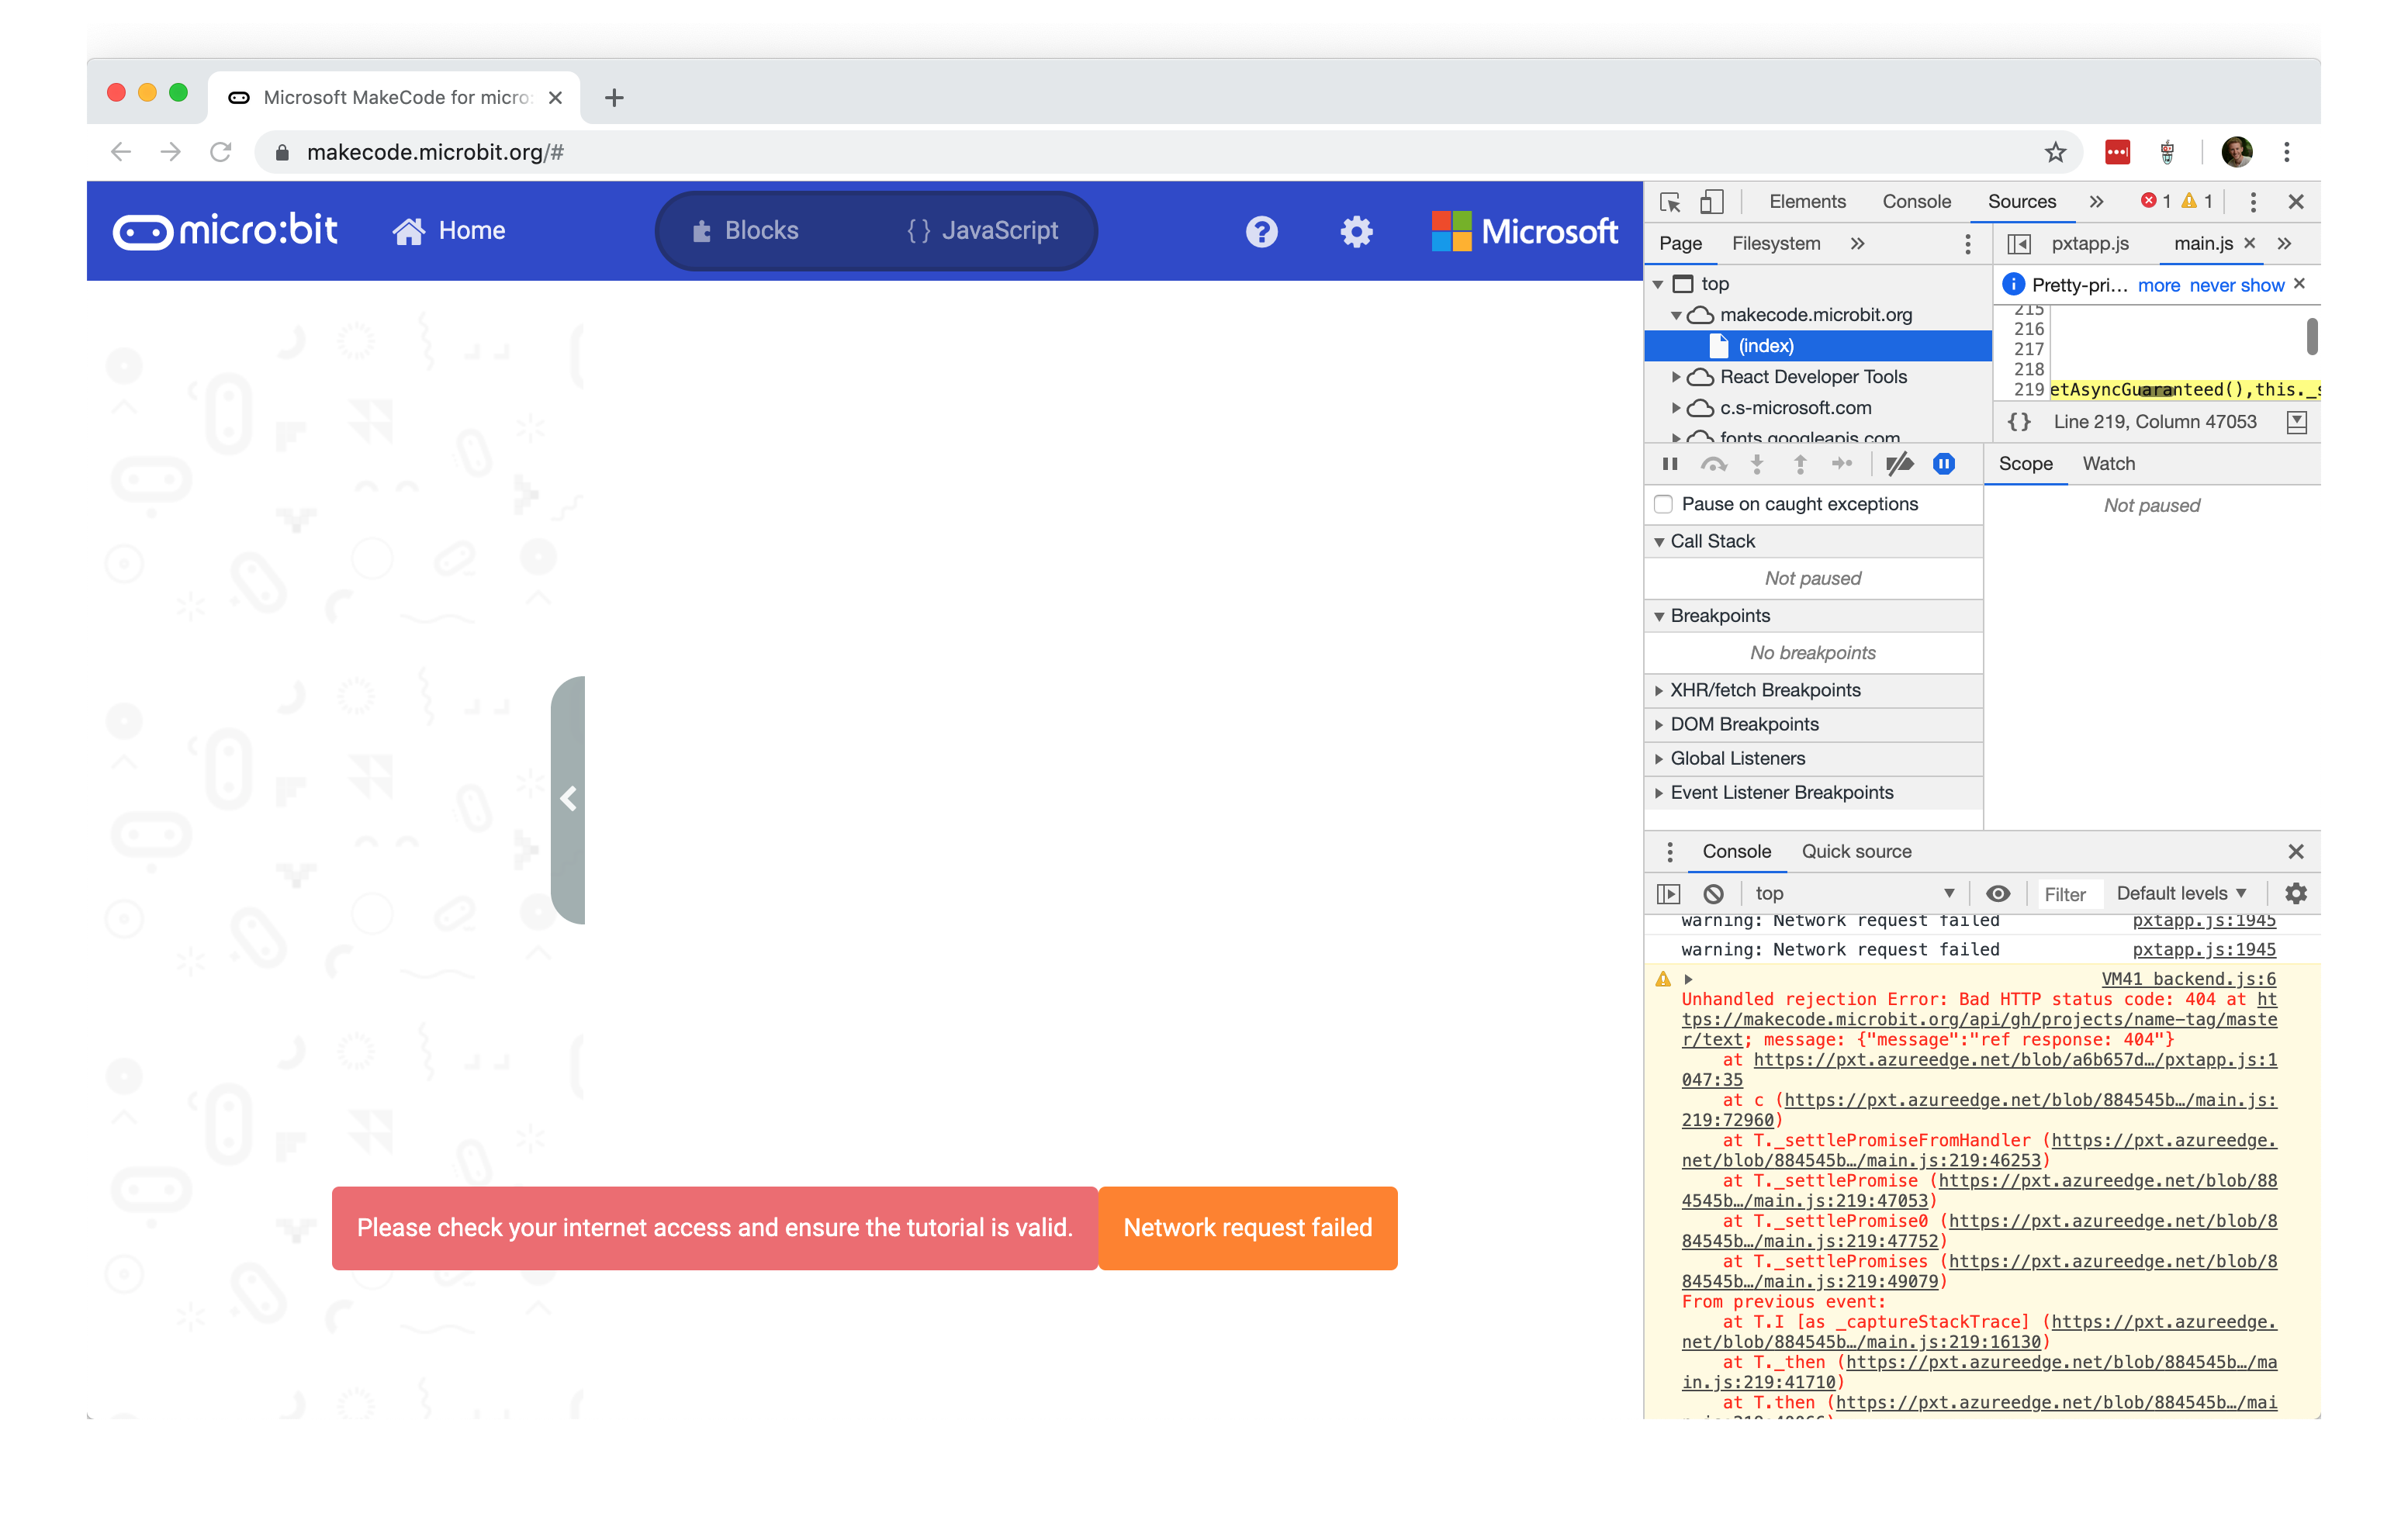
Task: Open the Quick source tab
Action: [1856, 851]
